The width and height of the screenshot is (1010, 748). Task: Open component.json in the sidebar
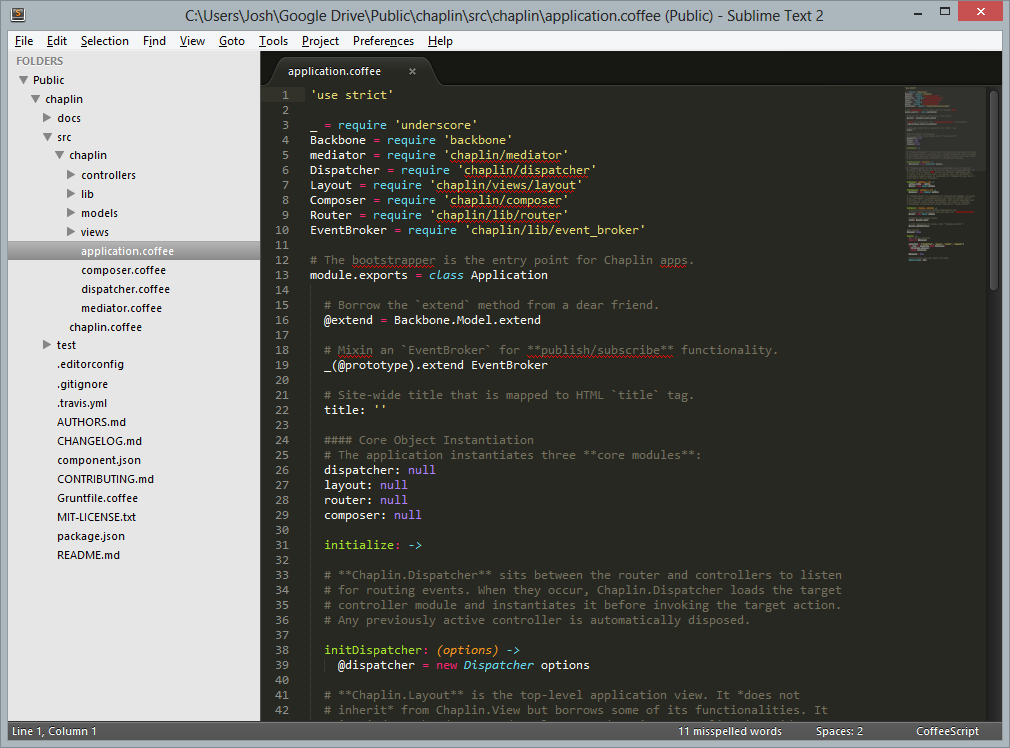tap(99, 460)
